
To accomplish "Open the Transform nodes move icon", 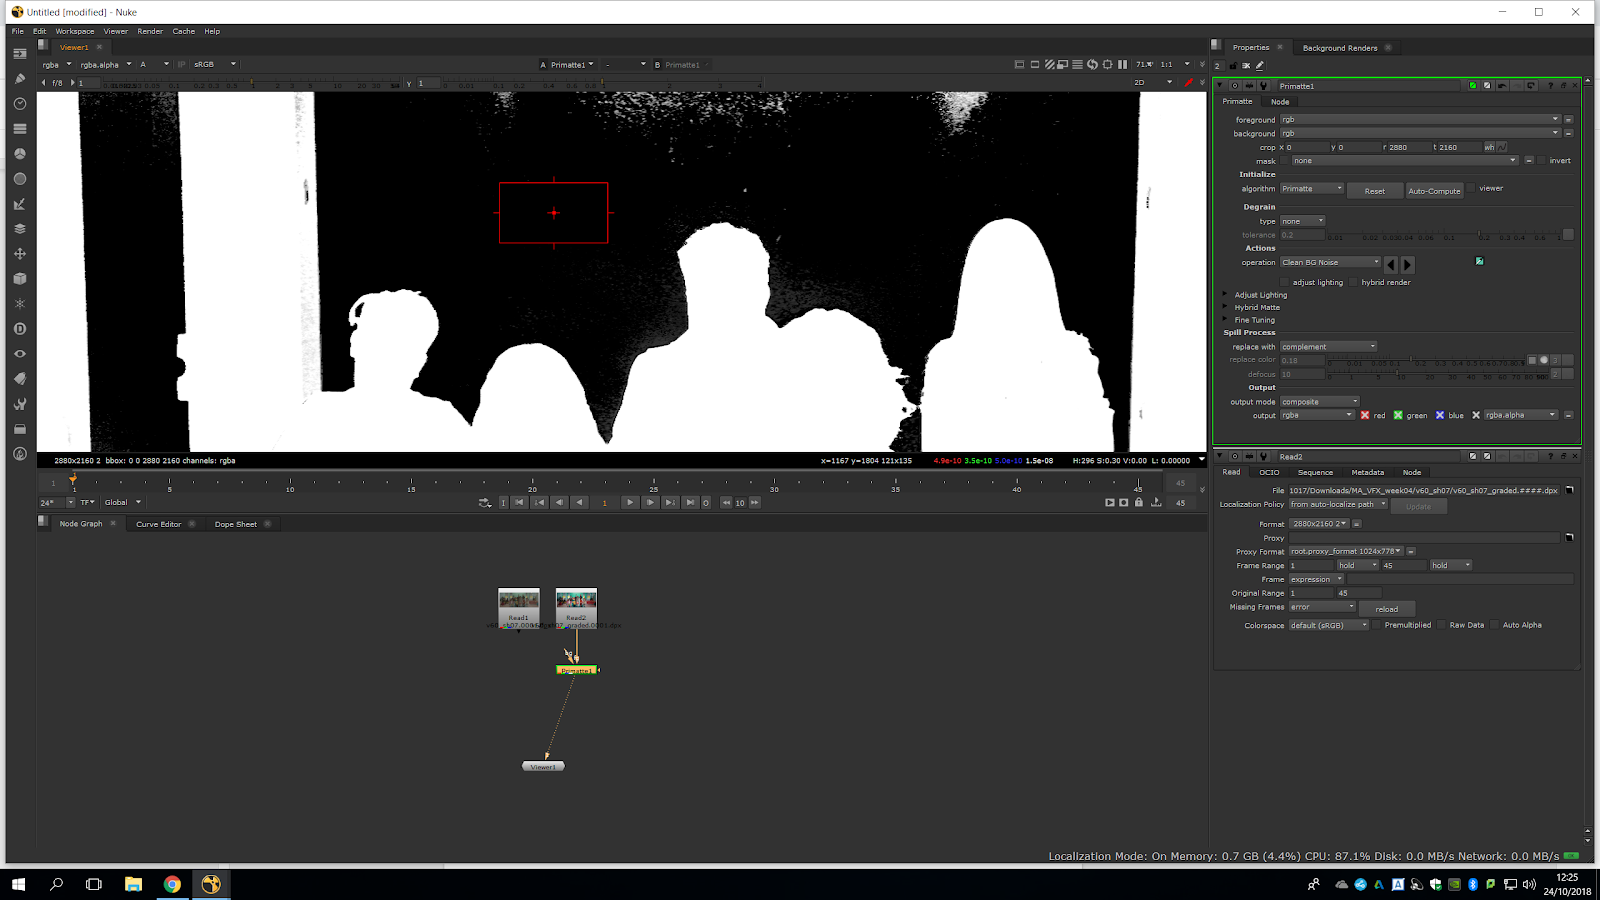I will click(x=19, y=254).
